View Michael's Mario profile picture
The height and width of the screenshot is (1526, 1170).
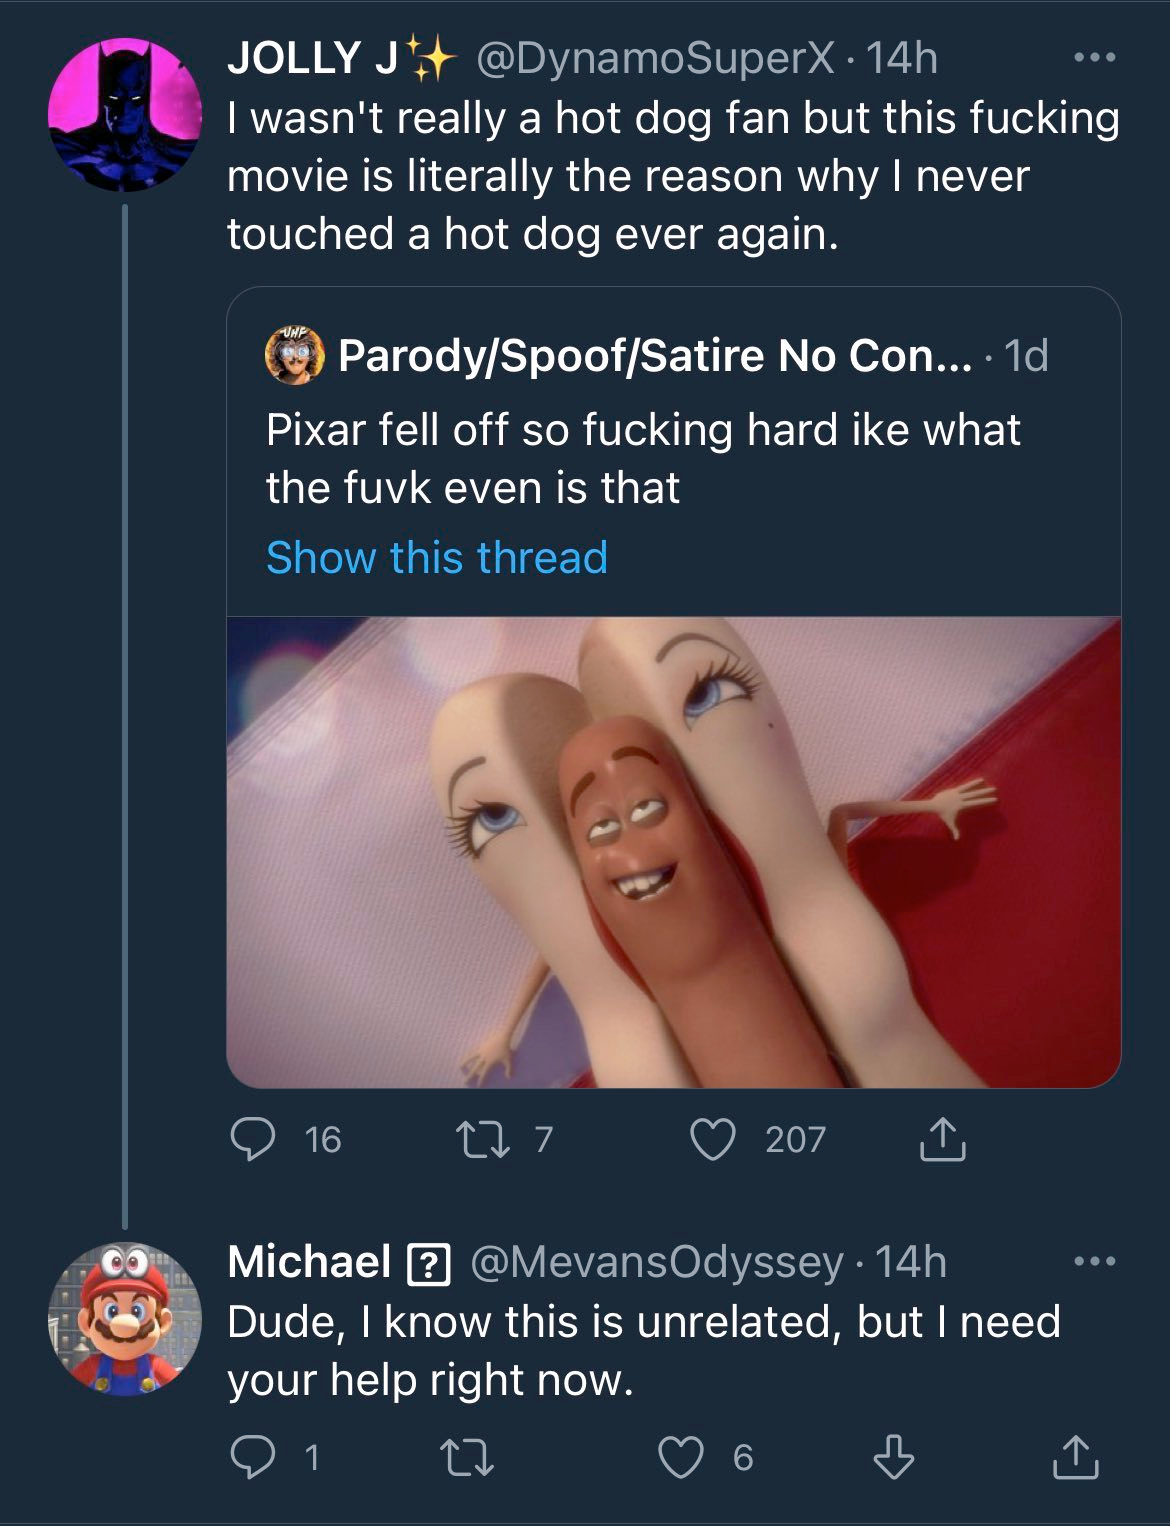point(125,1319)
